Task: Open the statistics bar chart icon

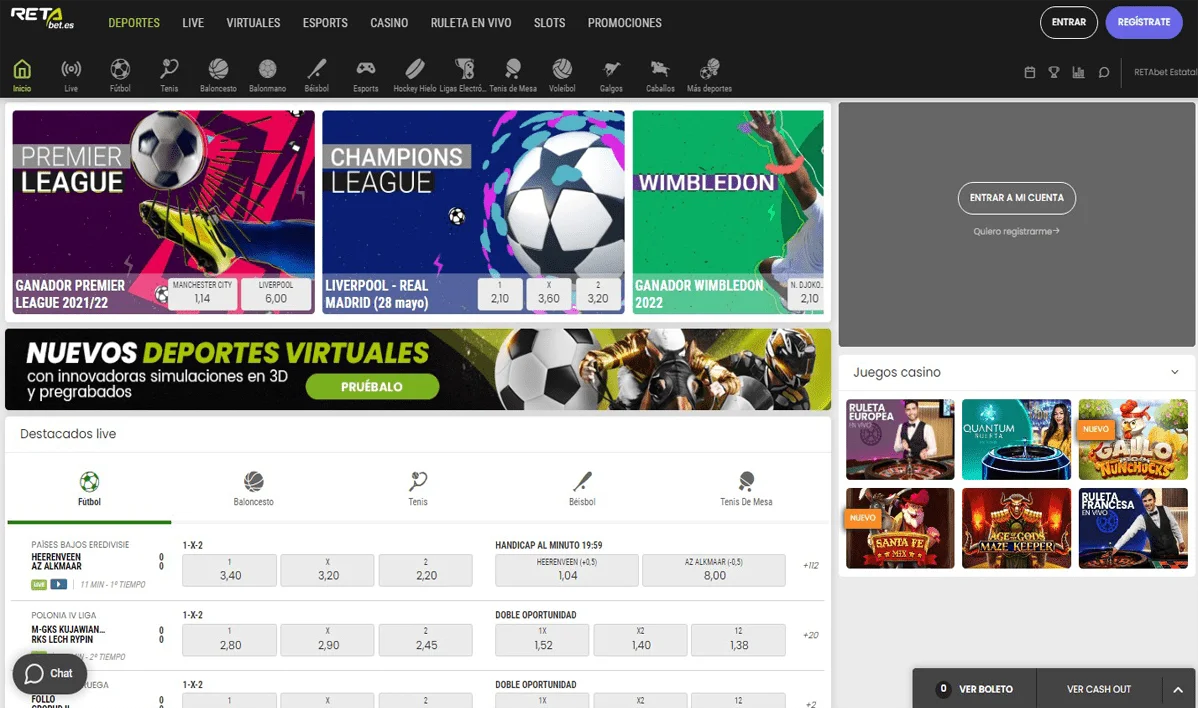Action: coord(1078,73)
